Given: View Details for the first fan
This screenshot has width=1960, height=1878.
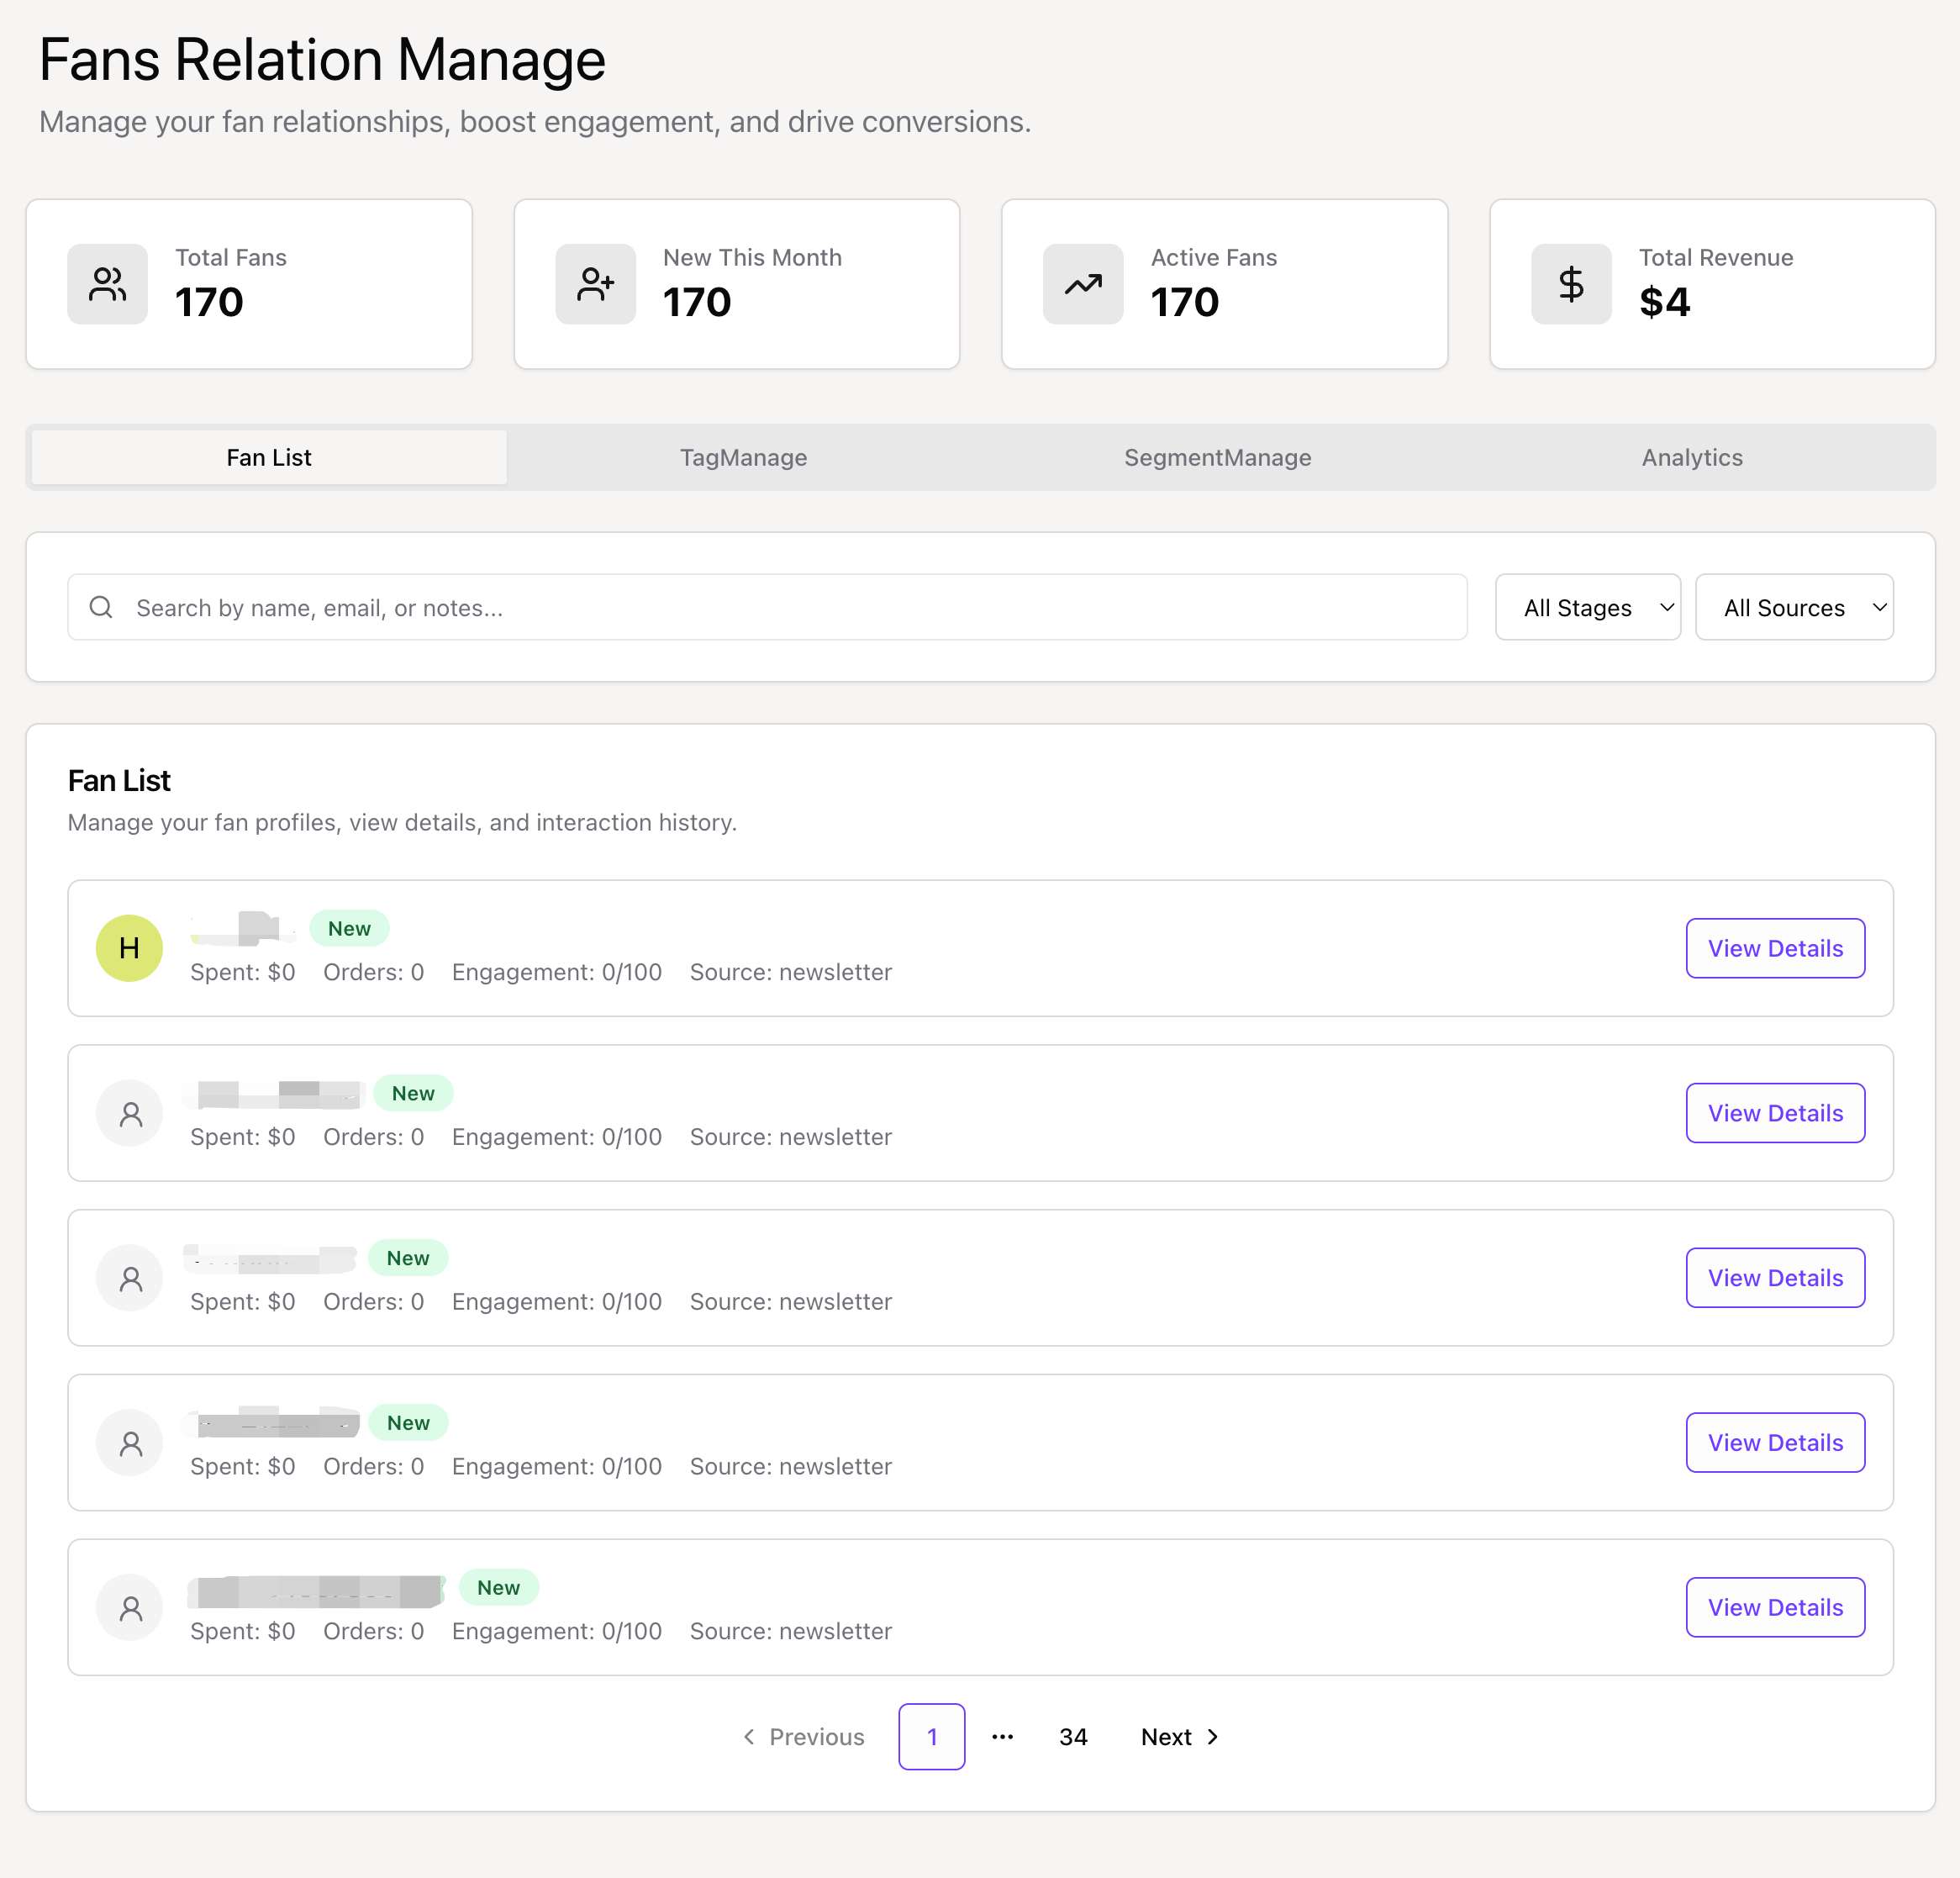Looking at the screenshot, I should coord(1774,948).
